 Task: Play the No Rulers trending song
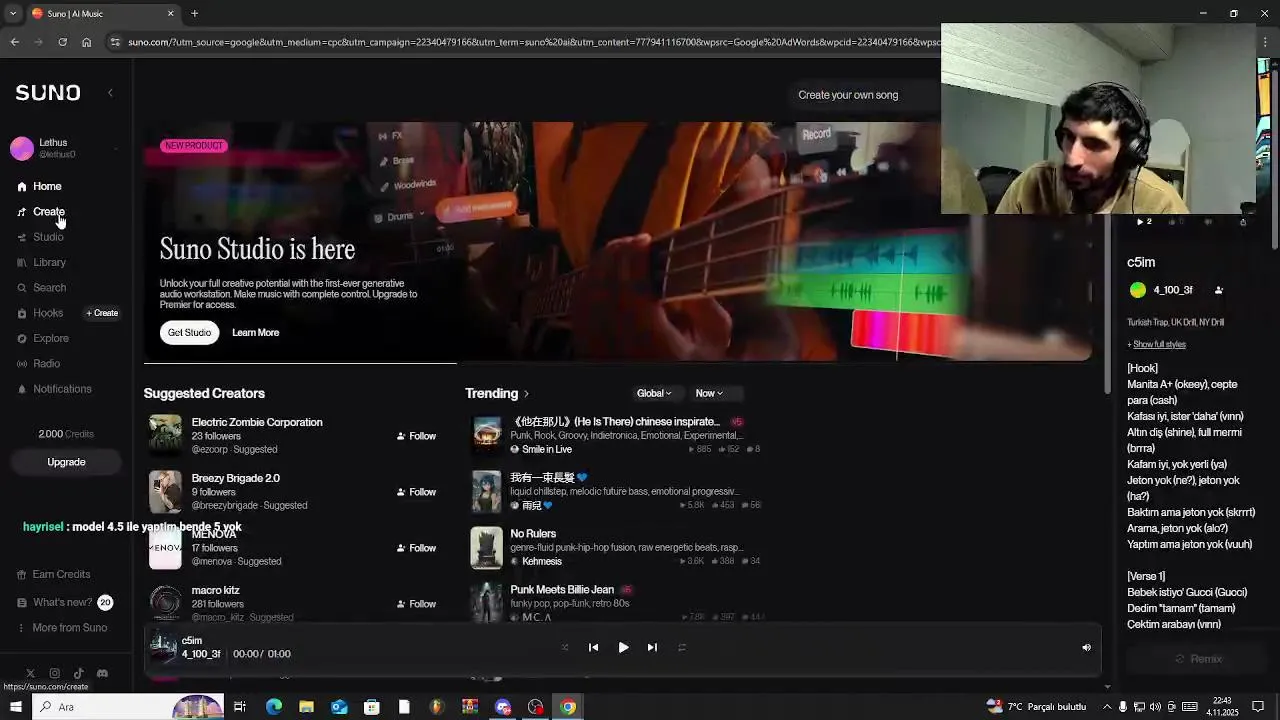487,547
